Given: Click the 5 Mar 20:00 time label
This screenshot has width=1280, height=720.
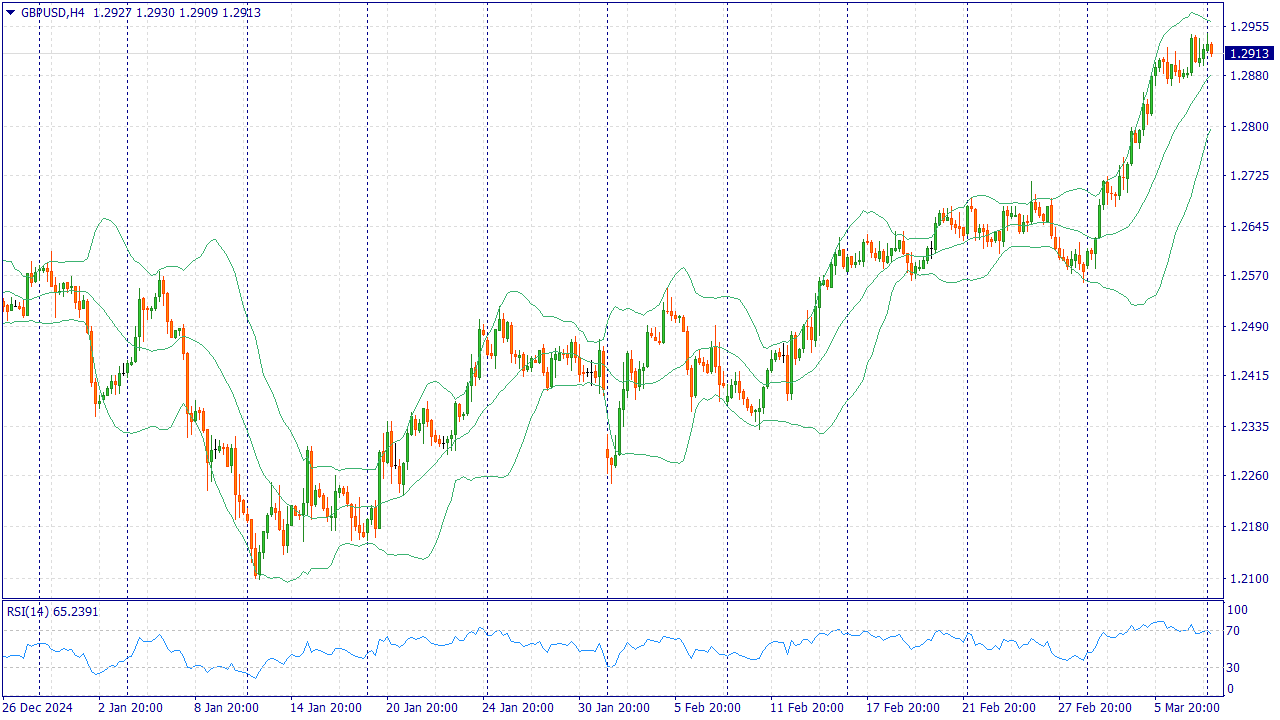Looking at the screenshot, I should click(1186, 708).
